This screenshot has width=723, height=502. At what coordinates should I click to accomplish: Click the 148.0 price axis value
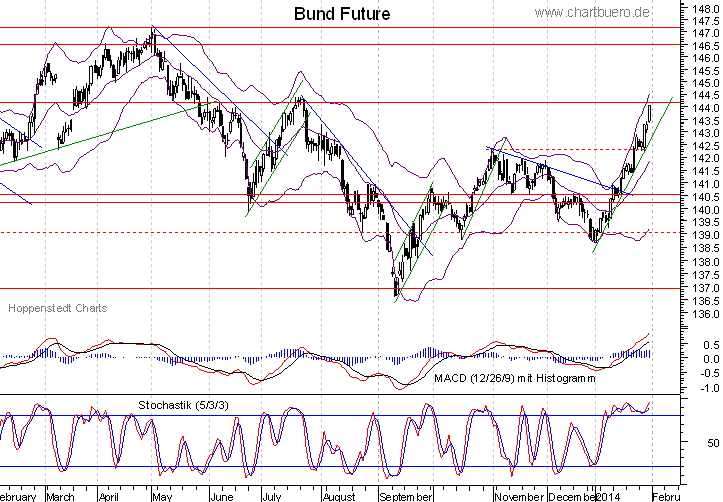pos(705,8)
